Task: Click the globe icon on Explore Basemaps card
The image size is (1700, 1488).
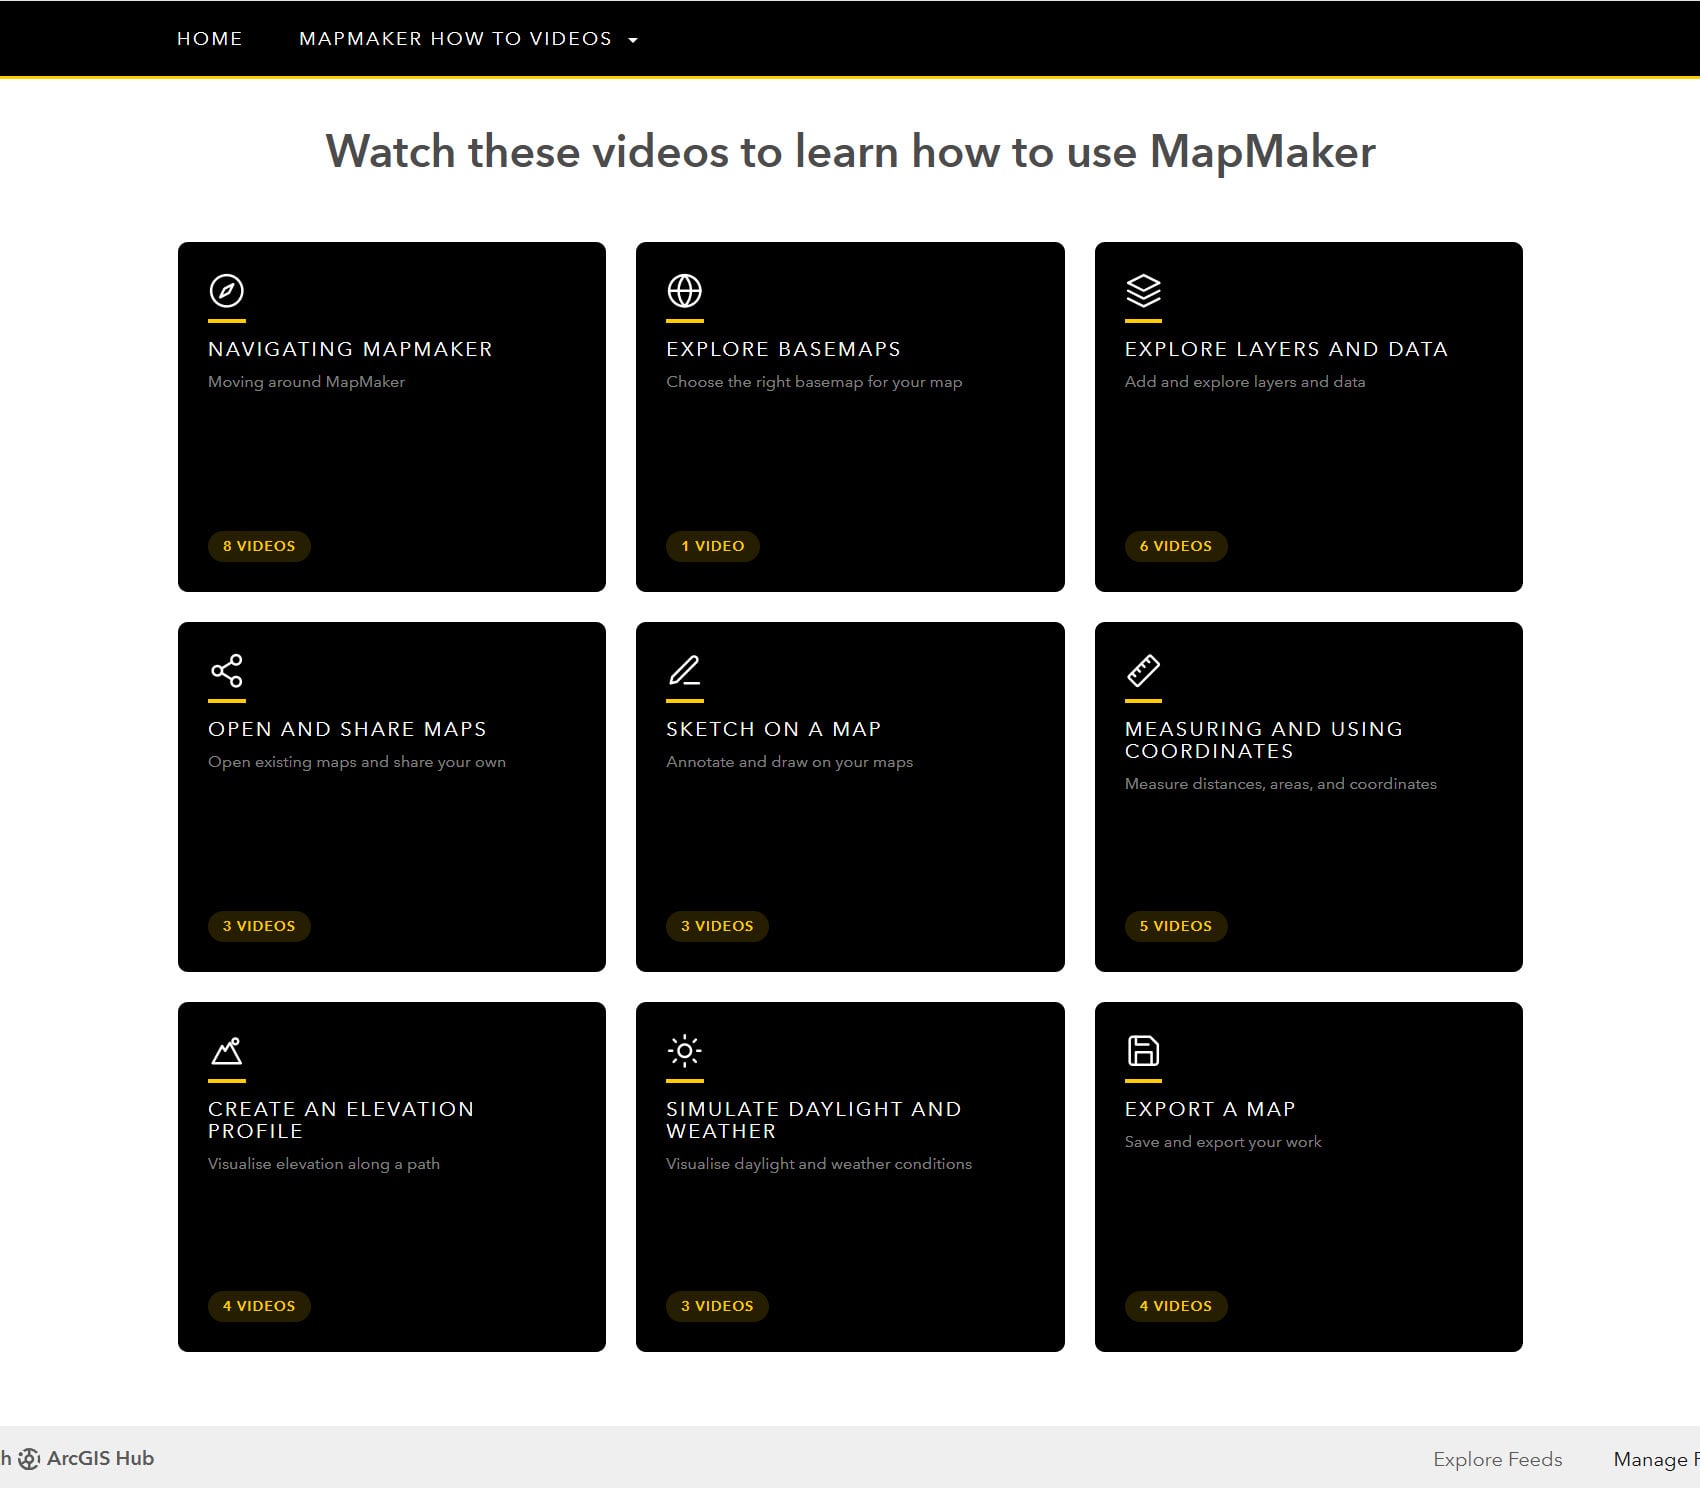Action: click(685, 291)
